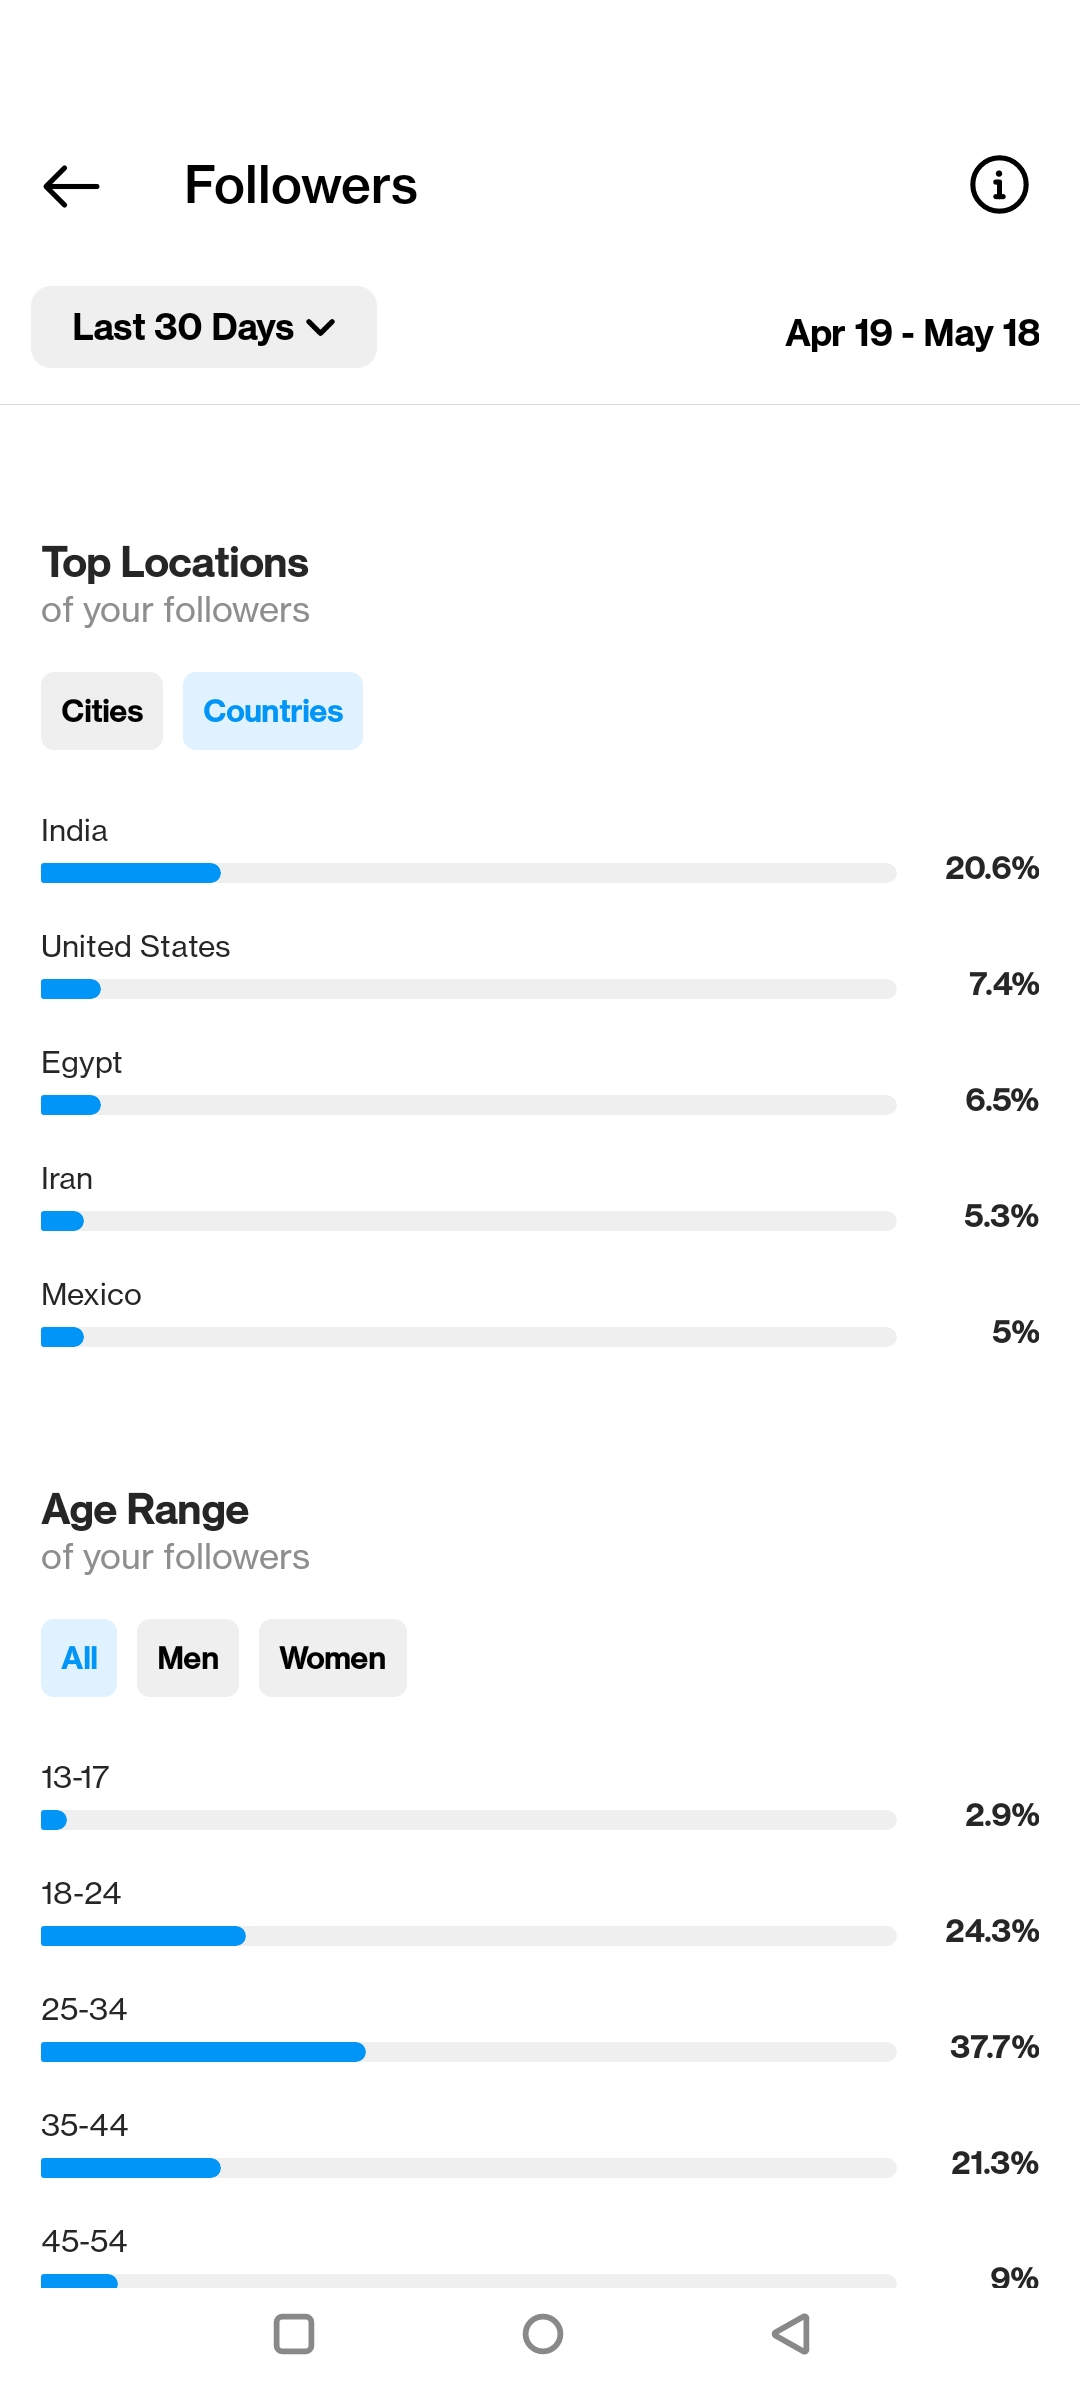Select the Cities filter

[102, 711]
